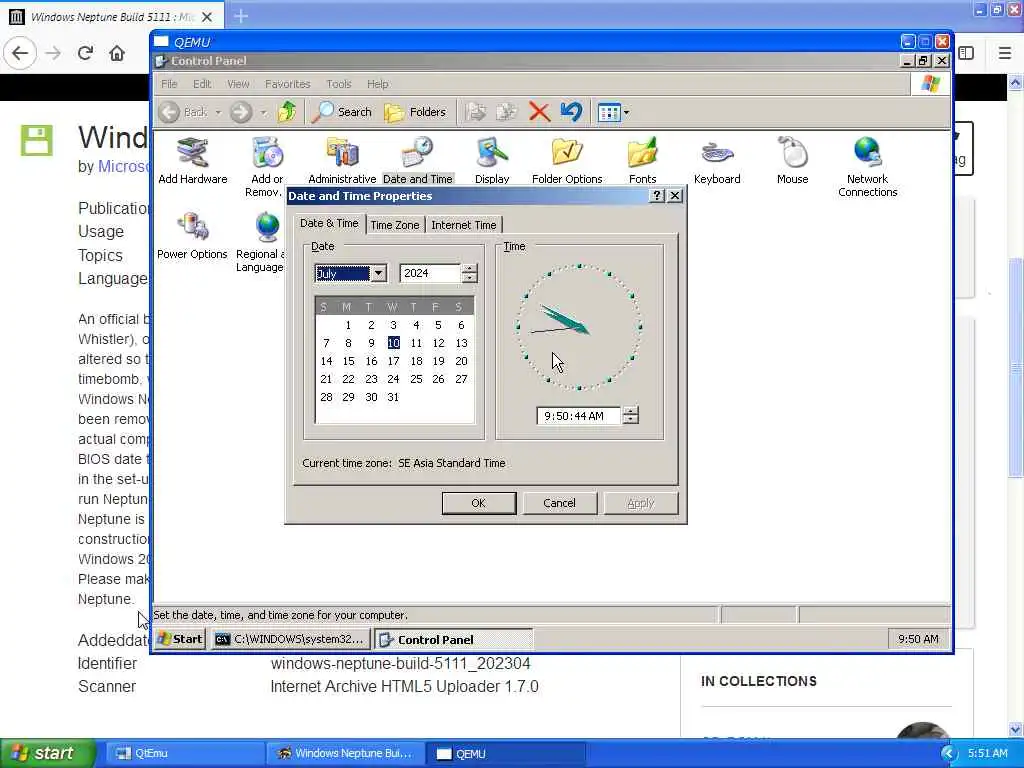The height and width of the screenshot is (768, 1024).
Task: Open the Display control panel icon
Action: (x=492, y=161)
